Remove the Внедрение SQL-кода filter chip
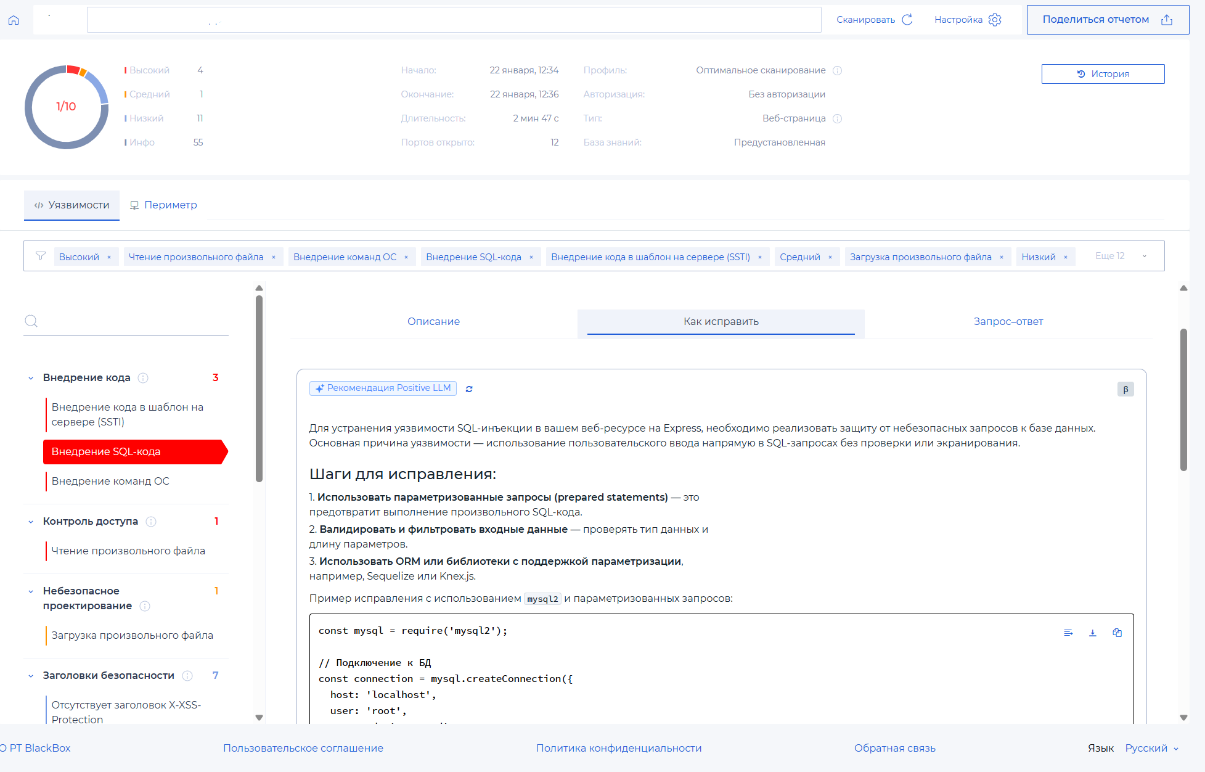Viewport: 1205px width, 772px height. click(x=531, y=257)
